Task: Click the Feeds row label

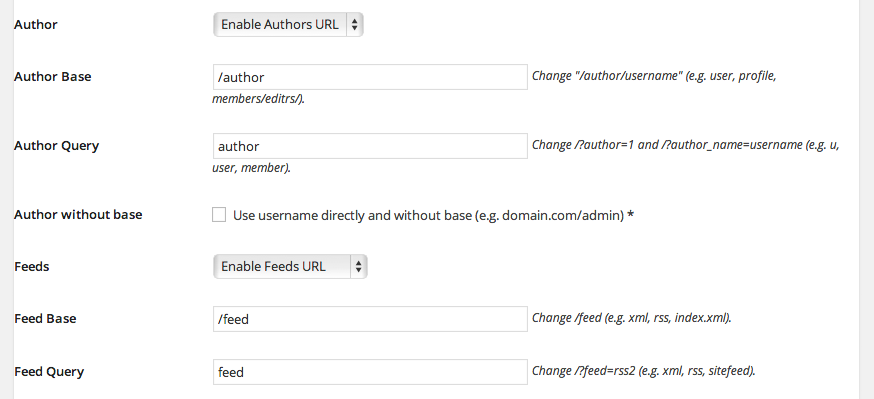Action: (x=32, y=266)
